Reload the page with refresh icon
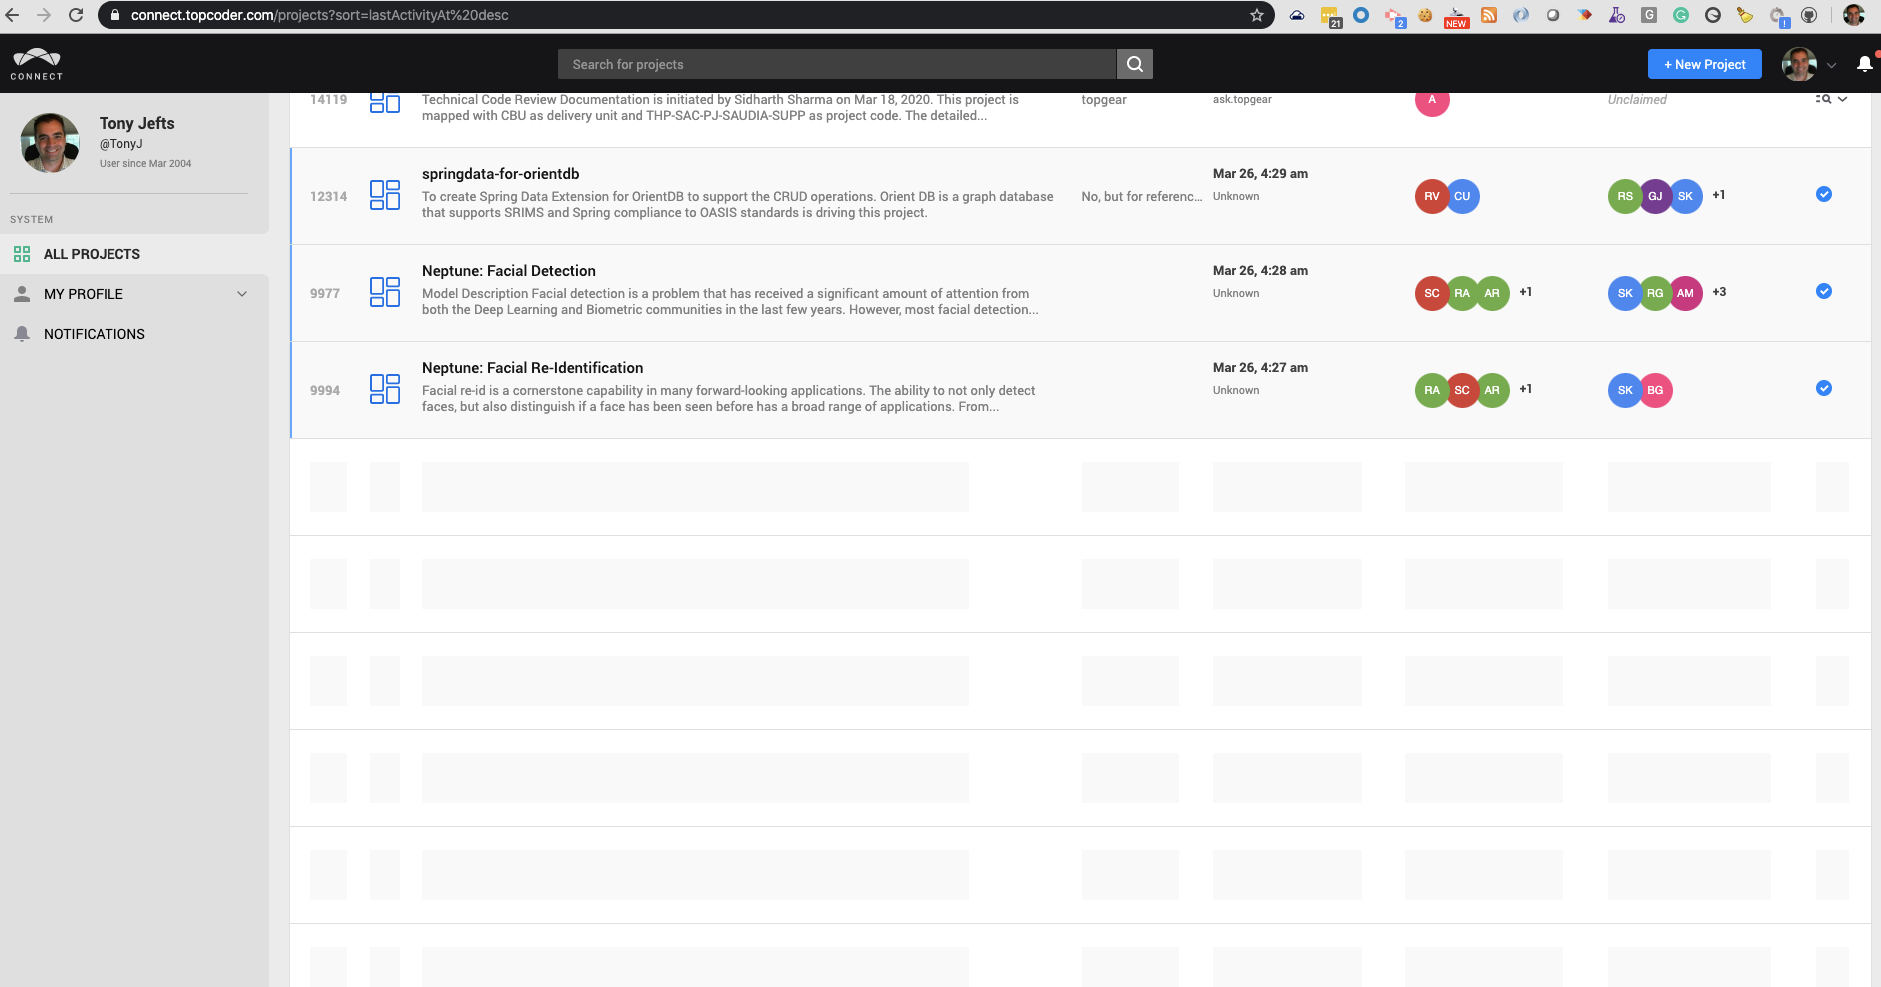Image resolution: width=1881 pixels, height=987 pixels. coord(76,15)
